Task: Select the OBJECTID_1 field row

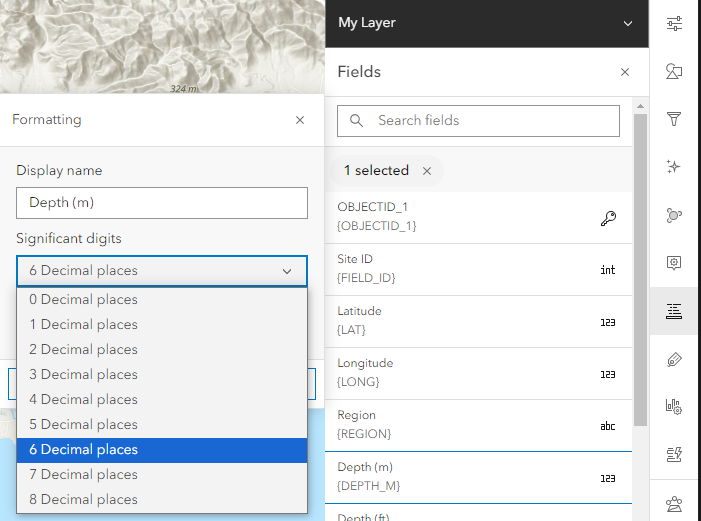Action: (x=478, y=218)
